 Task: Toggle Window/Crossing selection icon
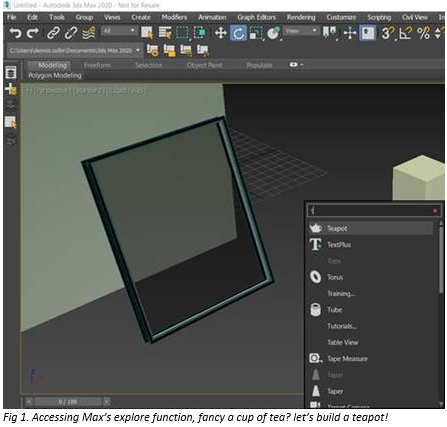point(200,33)
